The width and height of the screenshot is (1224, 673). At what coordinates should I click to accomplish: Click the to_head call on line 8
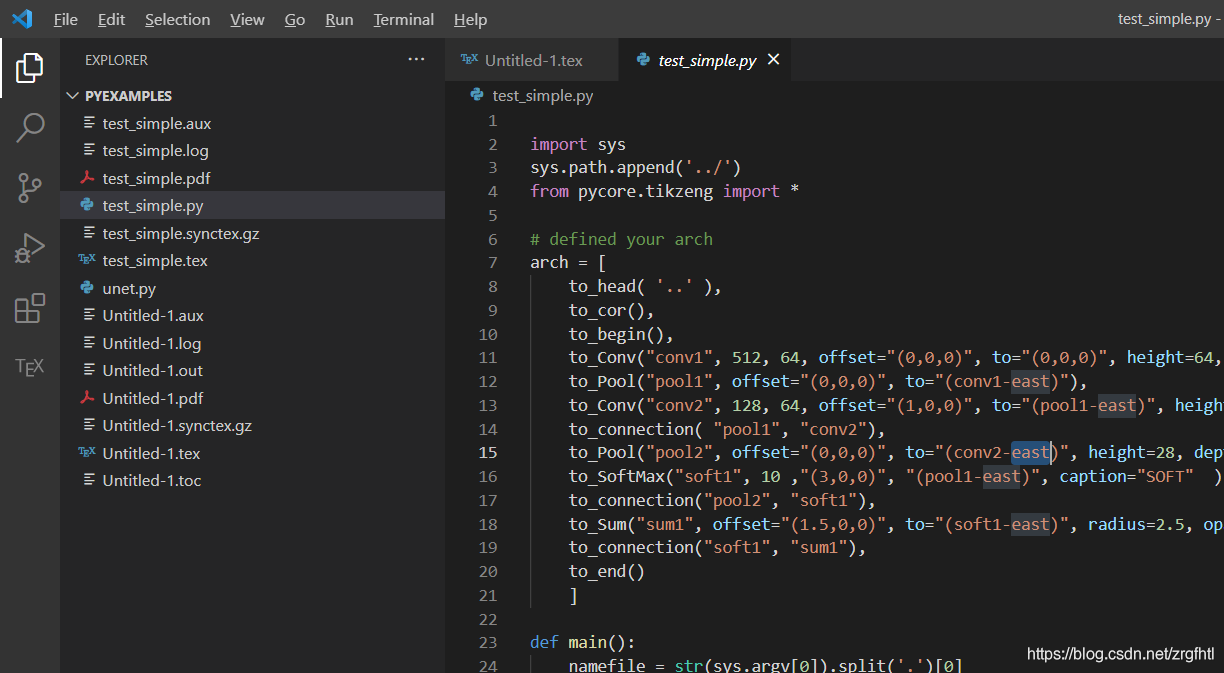(645, 286)
